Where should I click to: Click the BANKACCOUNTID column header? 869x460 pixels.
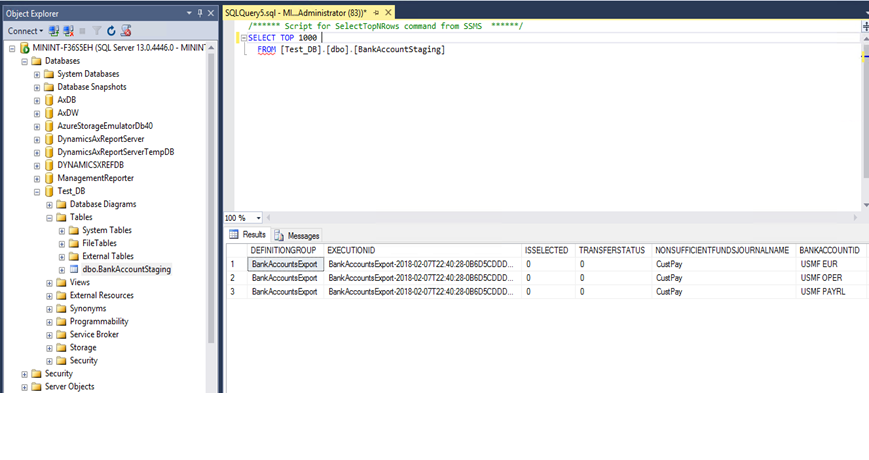830,251
